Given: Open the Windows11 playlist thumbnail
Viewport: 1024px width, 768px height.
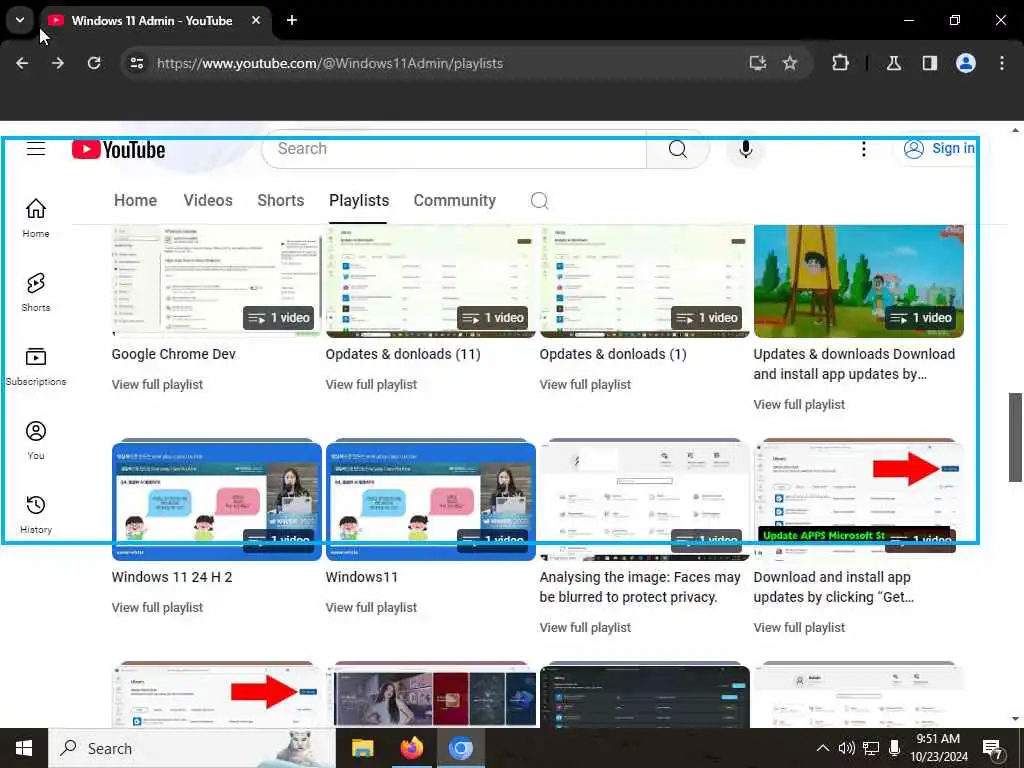Looking at the screenshot, I should pos(430,500).
